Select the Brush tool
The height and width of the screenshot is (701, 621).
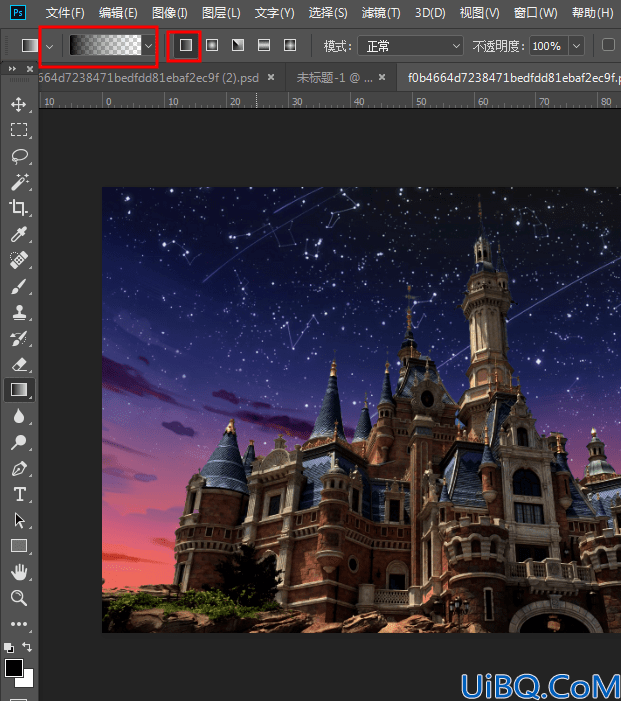point(18,286)
